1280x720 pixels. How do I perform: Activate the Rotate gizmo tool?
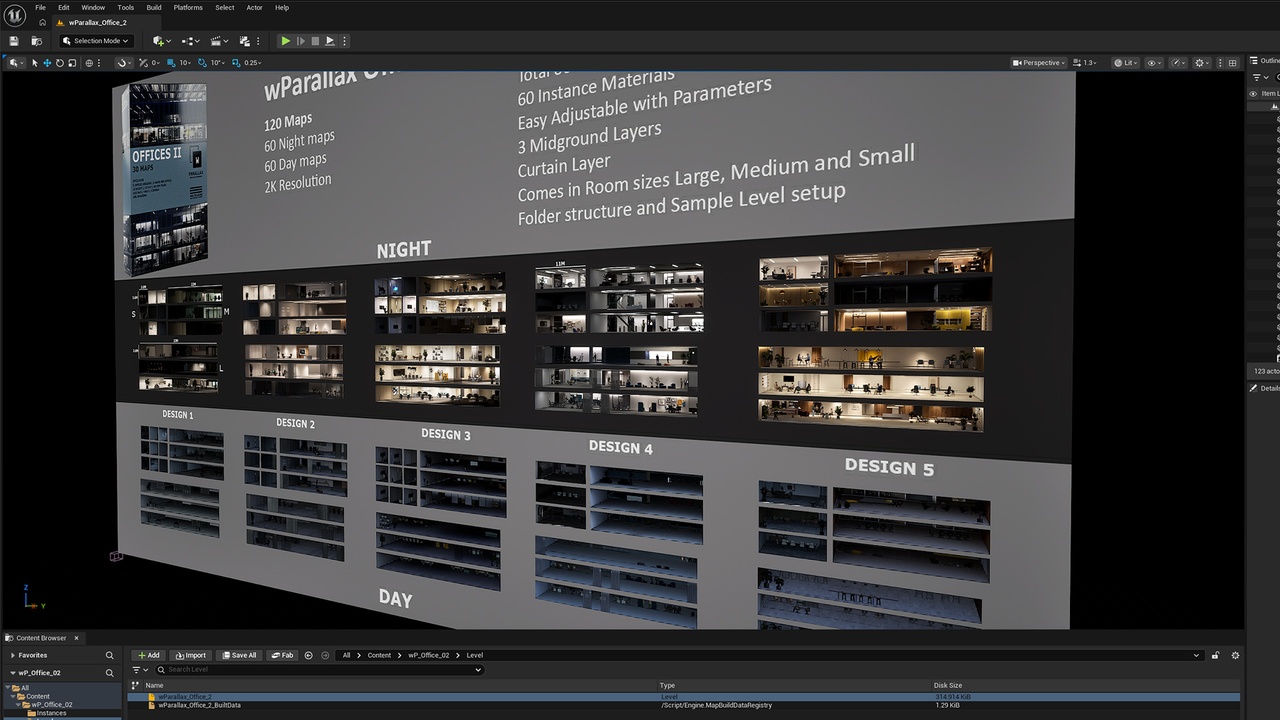click(x=59, y=63)
